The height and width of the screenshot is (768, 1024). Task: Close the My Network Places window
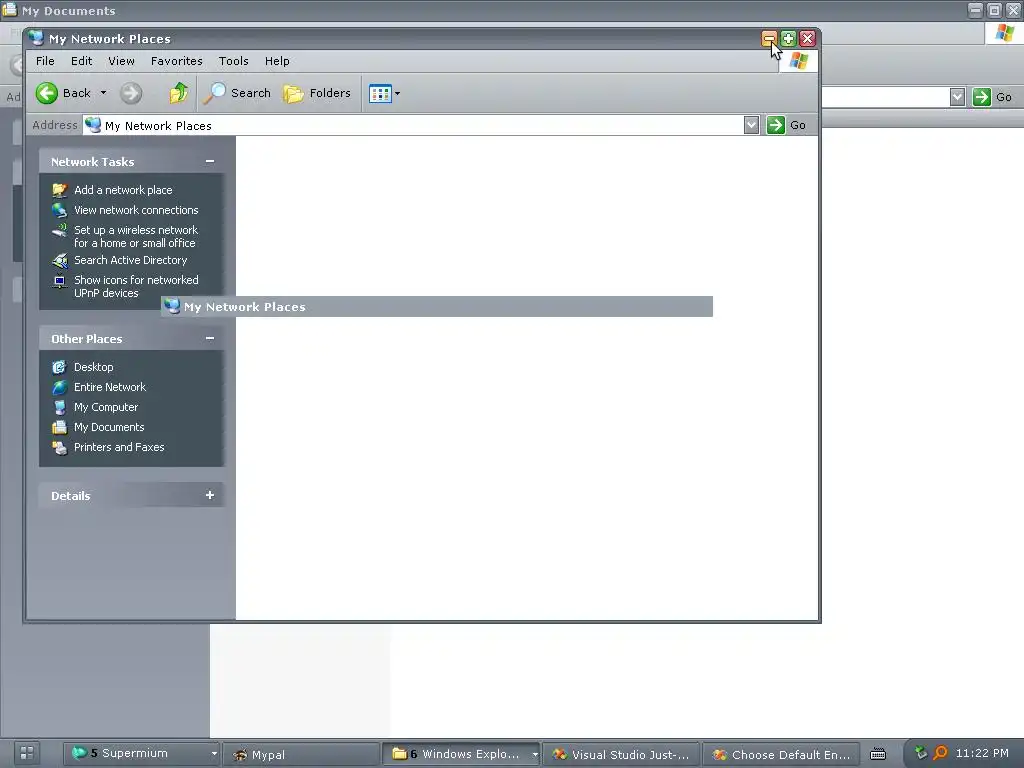coord(807,39)
